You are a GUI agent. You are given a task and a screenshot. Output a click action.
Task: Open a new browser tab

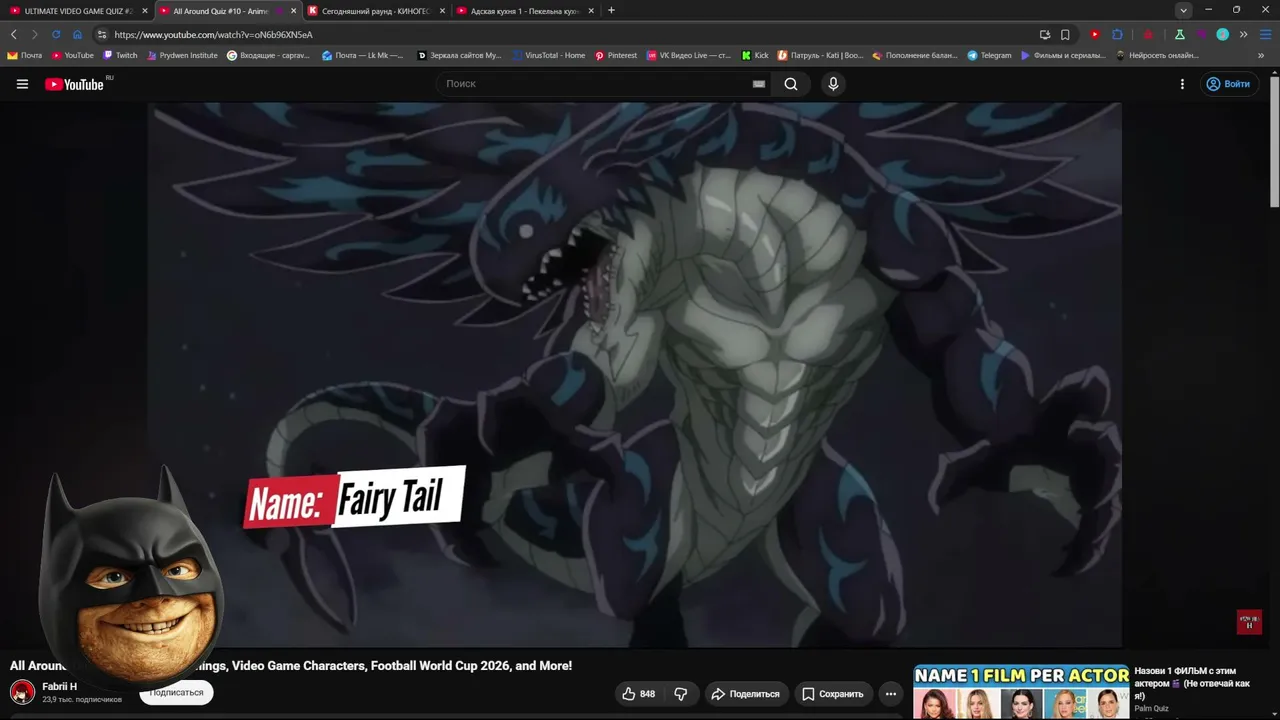pos(611,10)
